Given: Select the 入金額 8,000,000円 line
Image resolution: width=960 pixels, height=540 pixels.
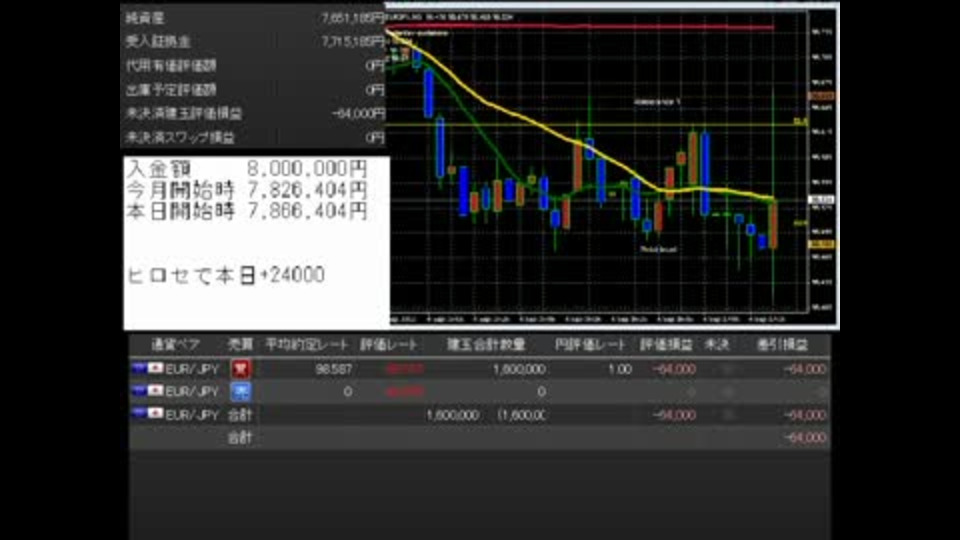Looking at the screenshot, I should tap(247, 168).
